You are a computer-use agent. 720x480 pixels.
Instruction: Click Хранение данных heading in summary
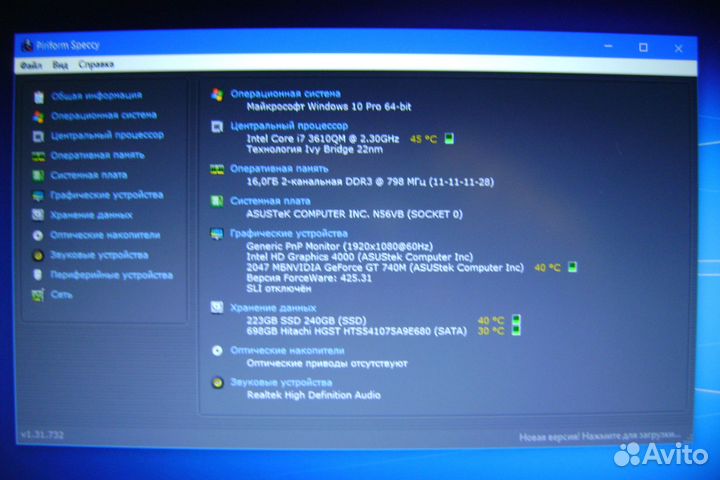point(273,308)
